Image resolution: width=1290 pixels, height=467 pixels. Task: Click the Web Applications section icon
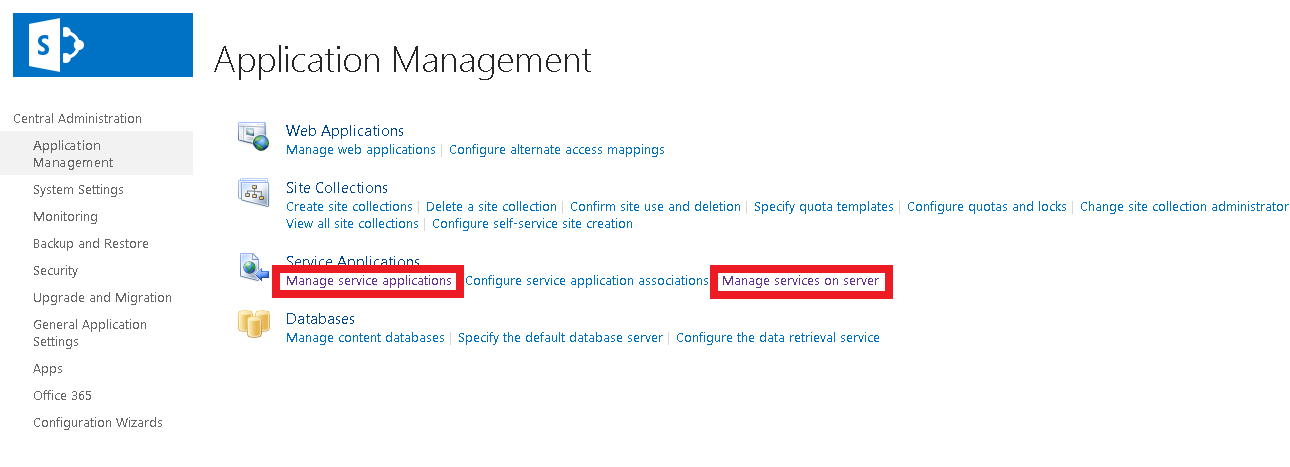(253, 136)
